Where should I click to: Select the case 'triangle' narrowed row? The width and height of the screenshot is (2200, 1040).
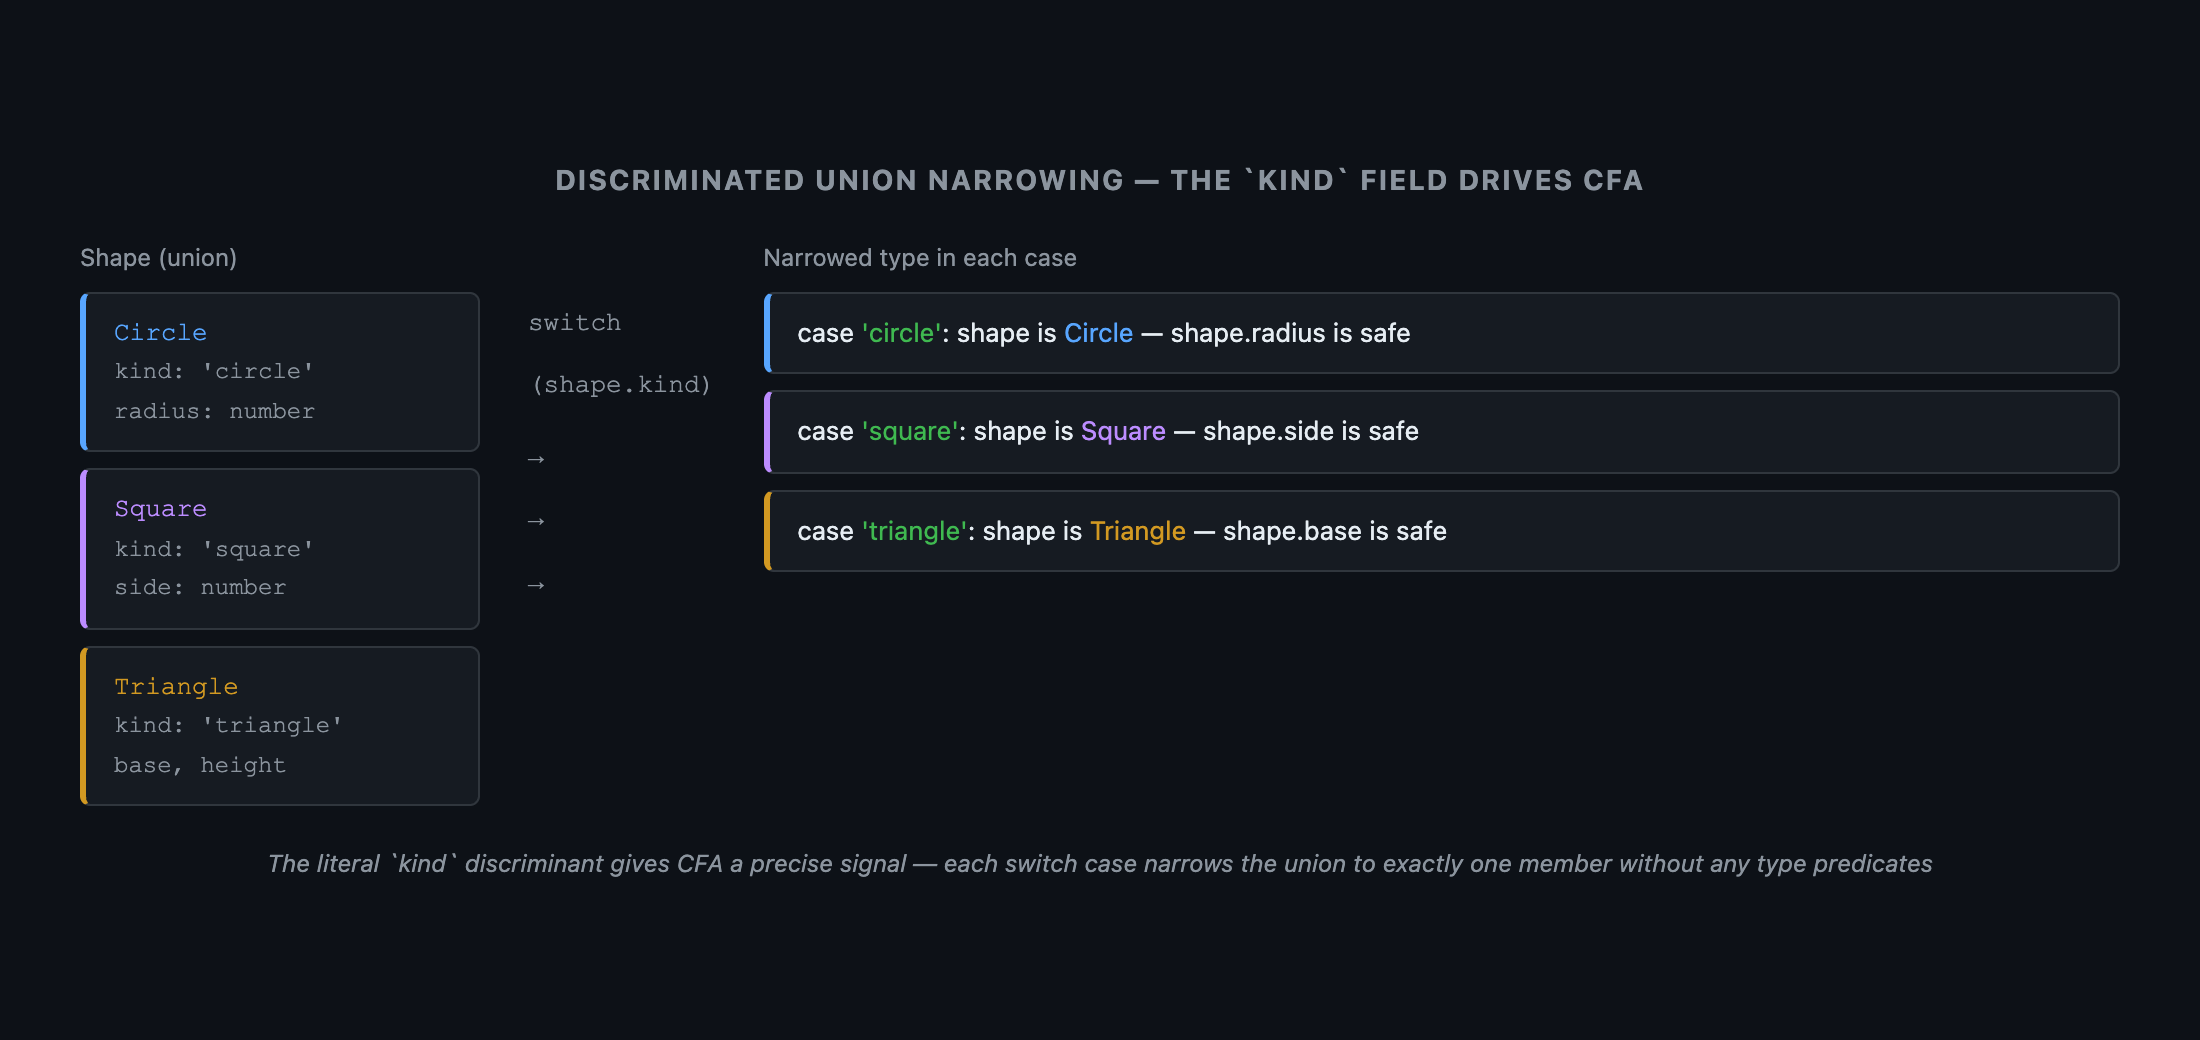tap(1442, 531)
